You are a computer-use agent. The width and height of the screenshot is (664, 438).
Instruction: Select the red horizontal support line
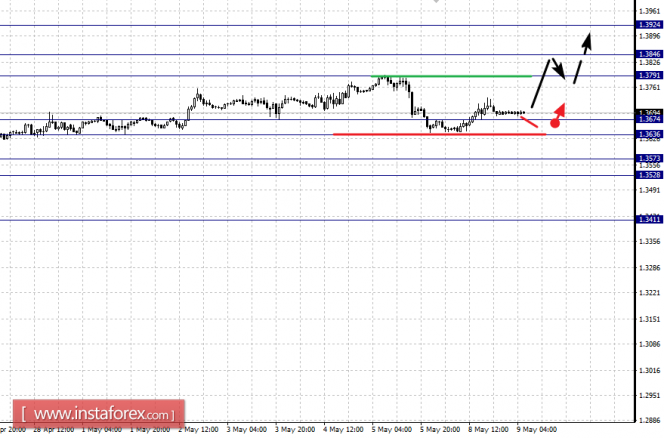click(x=440, y=134)
